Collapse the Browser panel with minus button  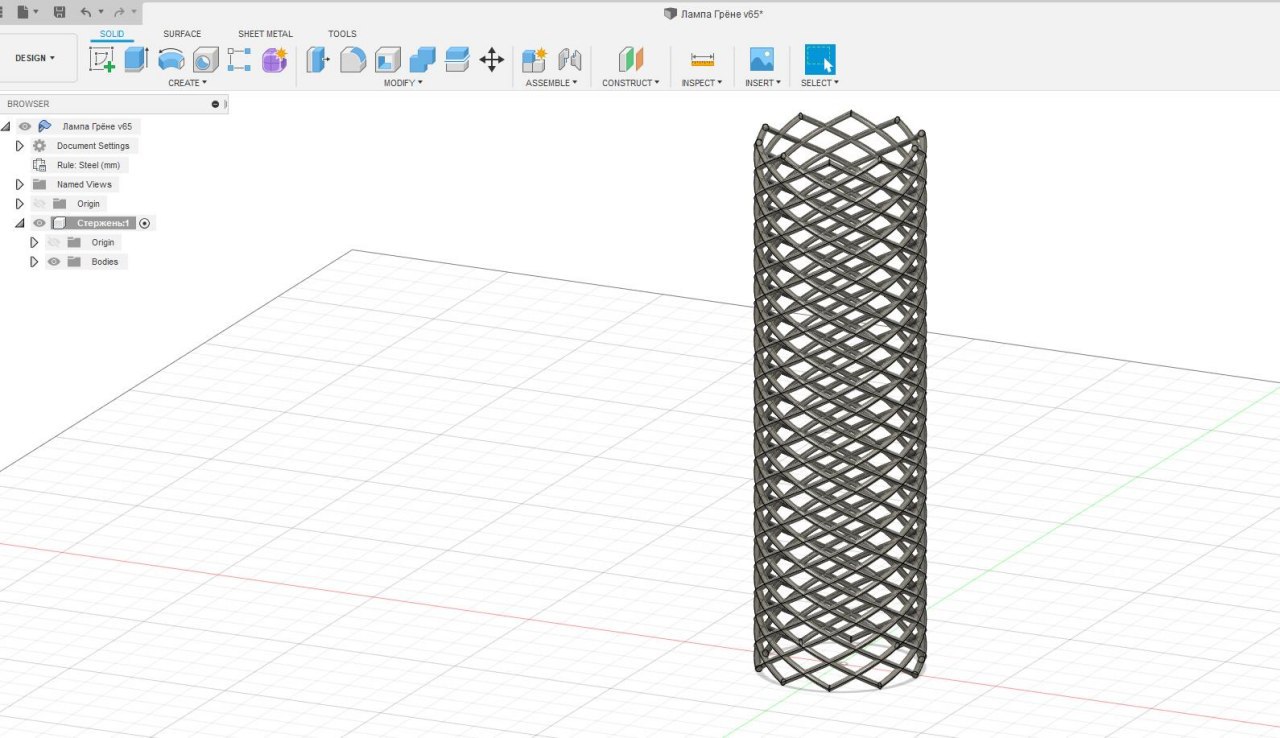215,104
